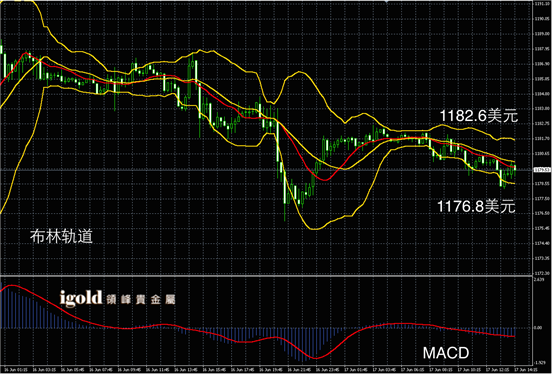552x374 pixels.
Task: Click the 16 Jun 21:45 time axis label
Action: (x=299, y=370)
